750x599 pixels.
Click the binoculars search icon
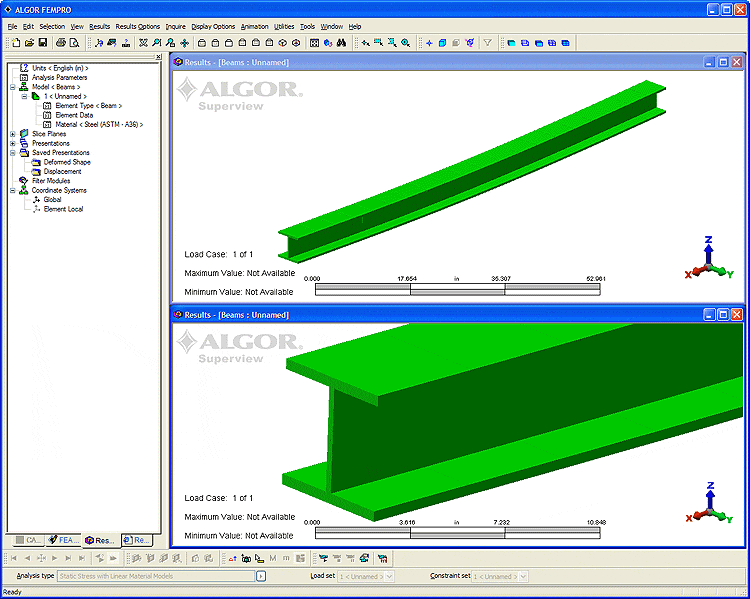[341, 43]
